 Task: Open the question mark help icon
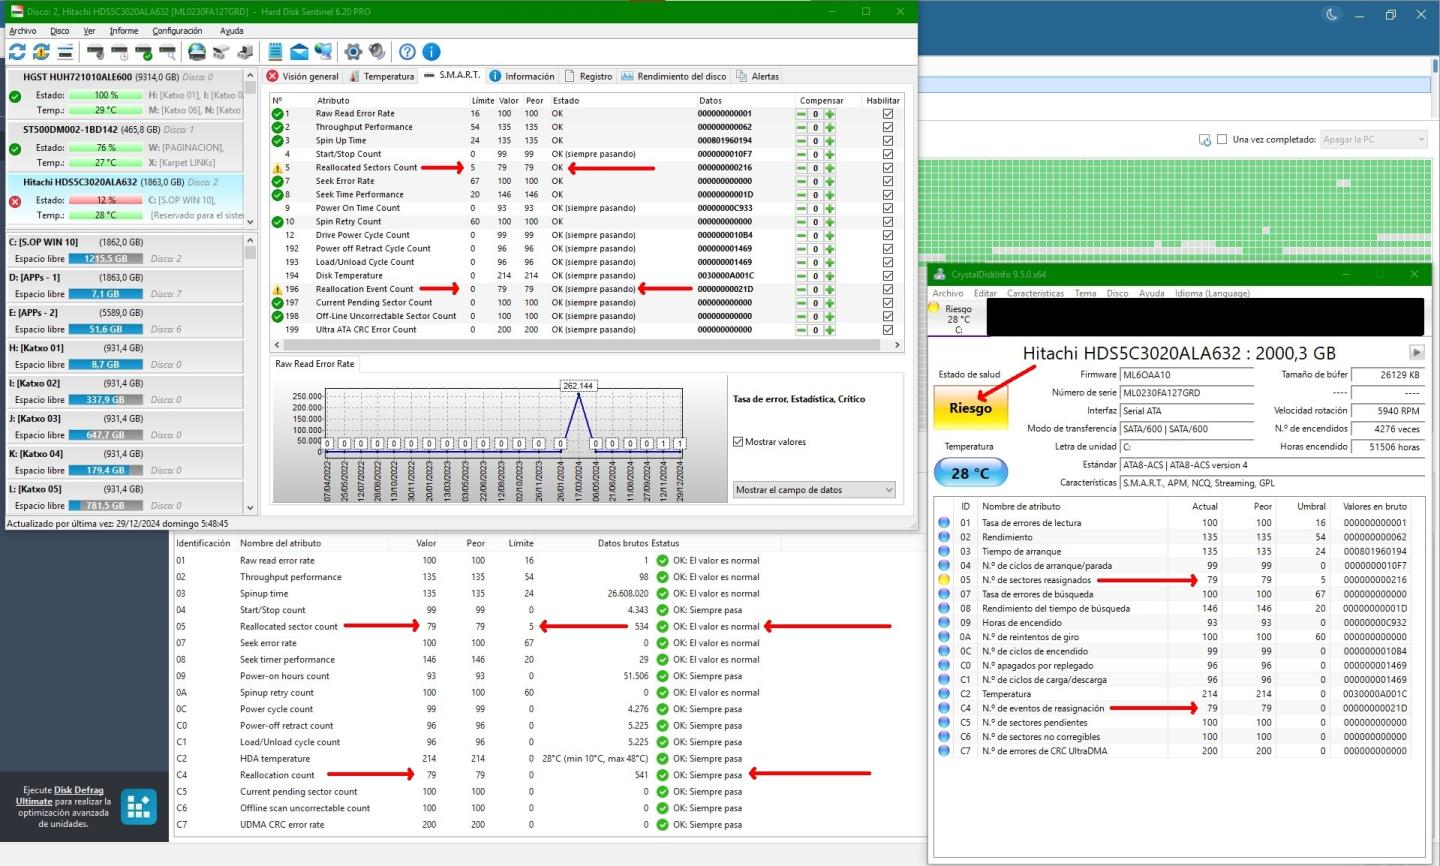[407, 52]
